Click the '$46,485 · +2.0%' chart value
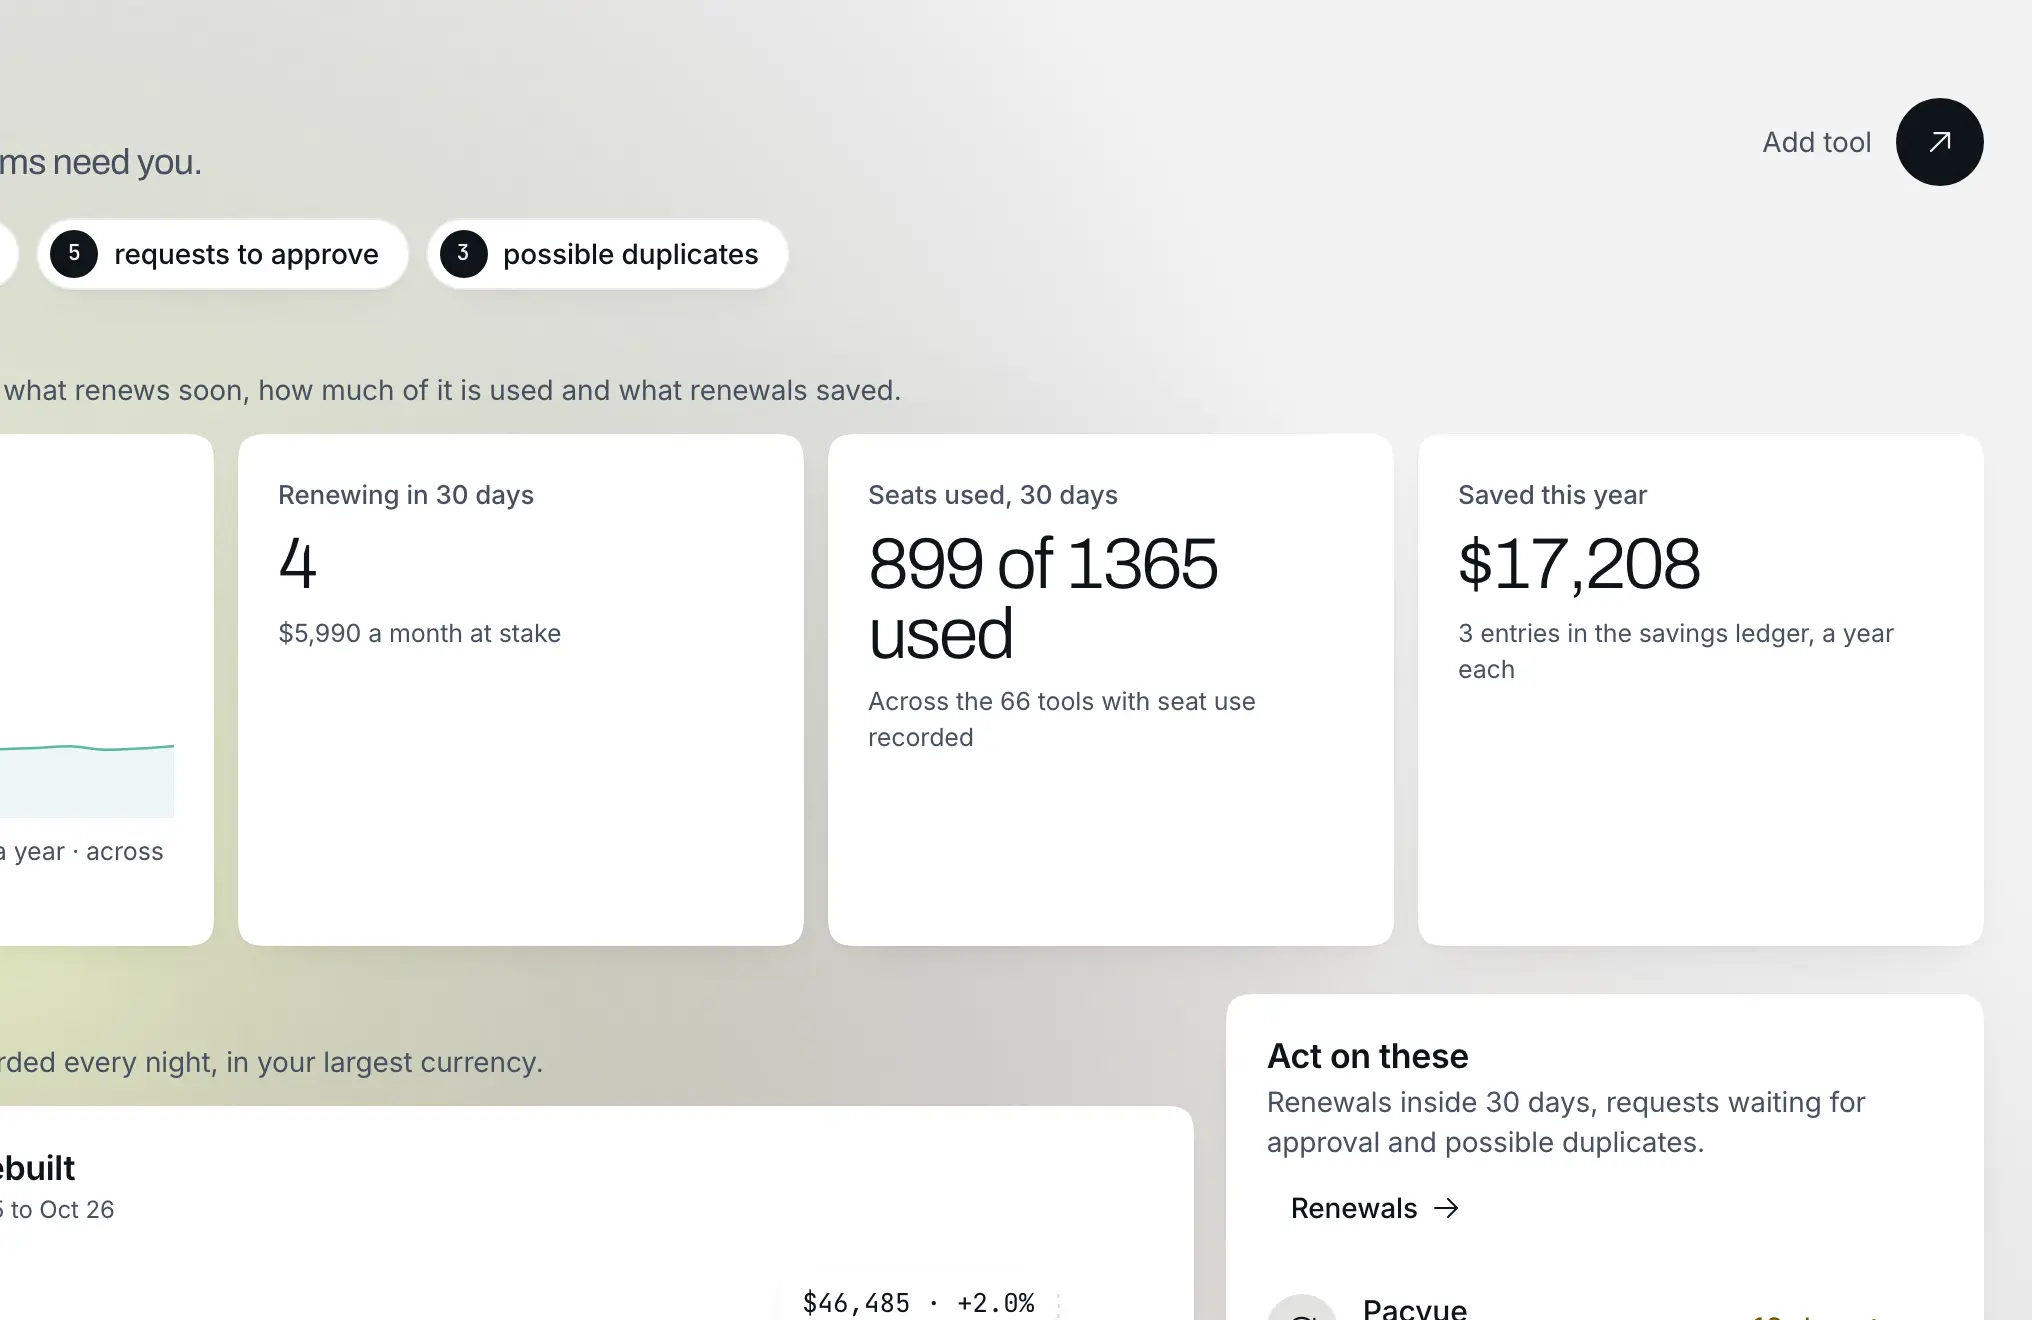2032x1320 pixels. [x=919, y=1302]
